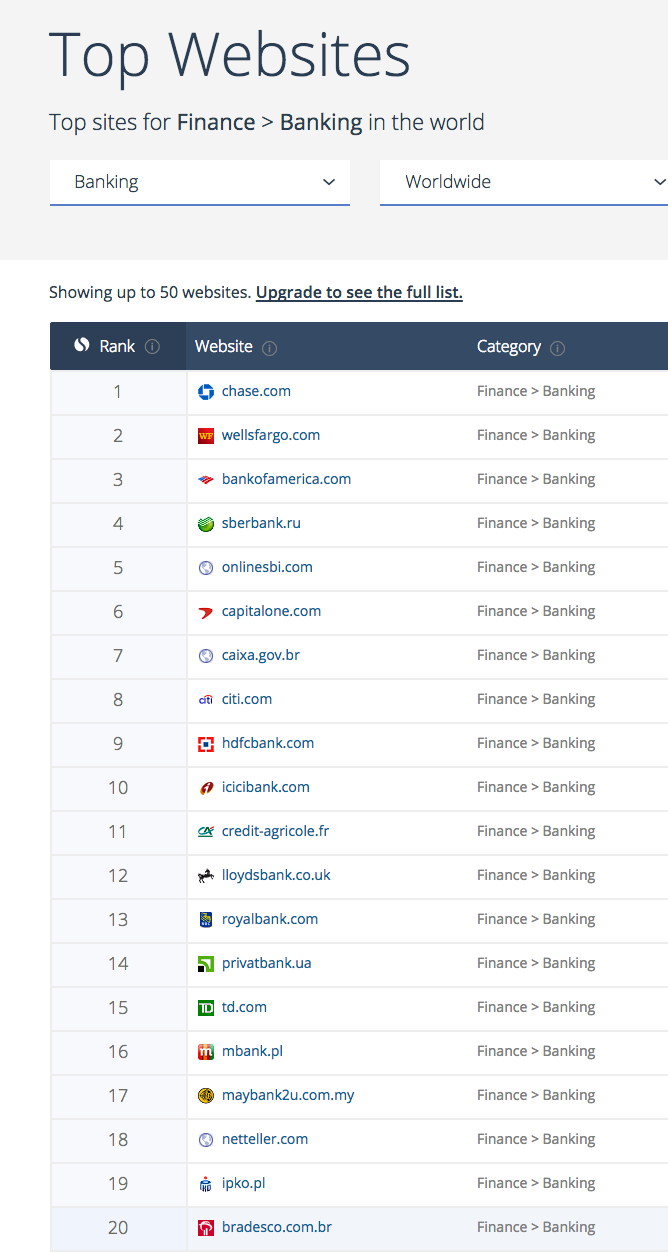Click rank number 10 cell
This screenshot has height=1252, width=668.
click(x=118, y=788)
